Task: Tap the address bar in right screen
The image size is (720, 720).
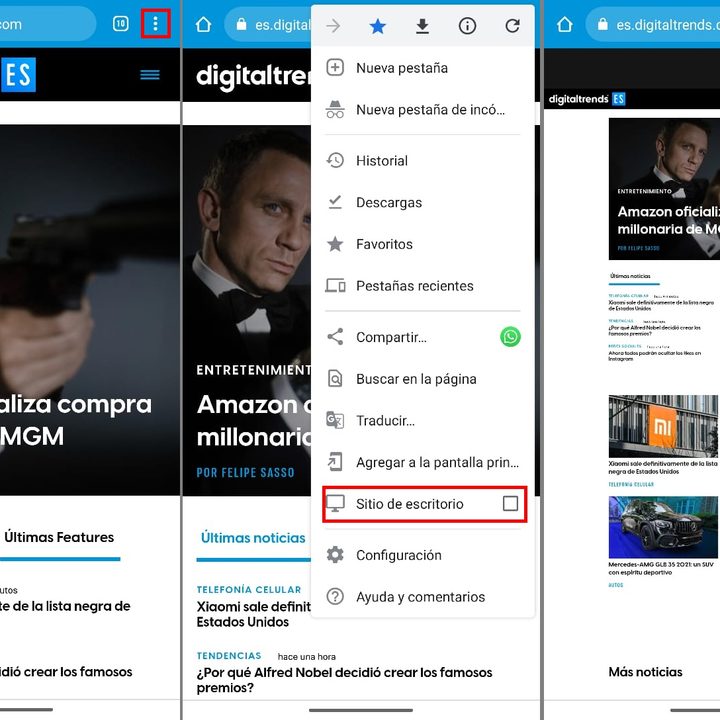Action: point(653,24)
